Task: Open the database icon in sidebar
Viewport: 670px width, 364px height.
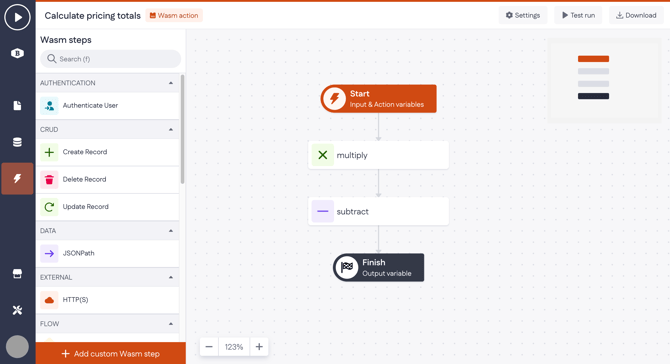Action: (x=17, y=142)
